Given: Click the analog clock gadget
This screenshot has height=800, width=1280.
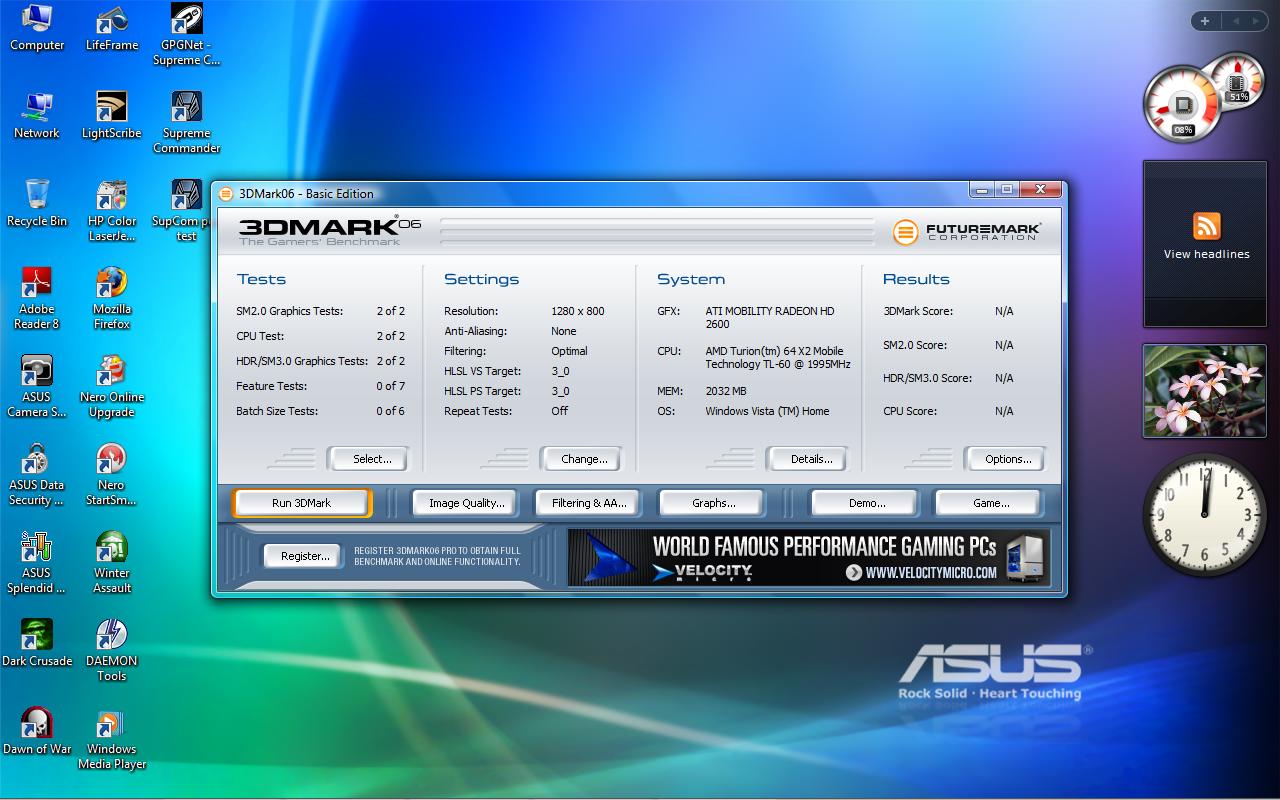Looking at the screenshot, I should (x=1205, y=515).
